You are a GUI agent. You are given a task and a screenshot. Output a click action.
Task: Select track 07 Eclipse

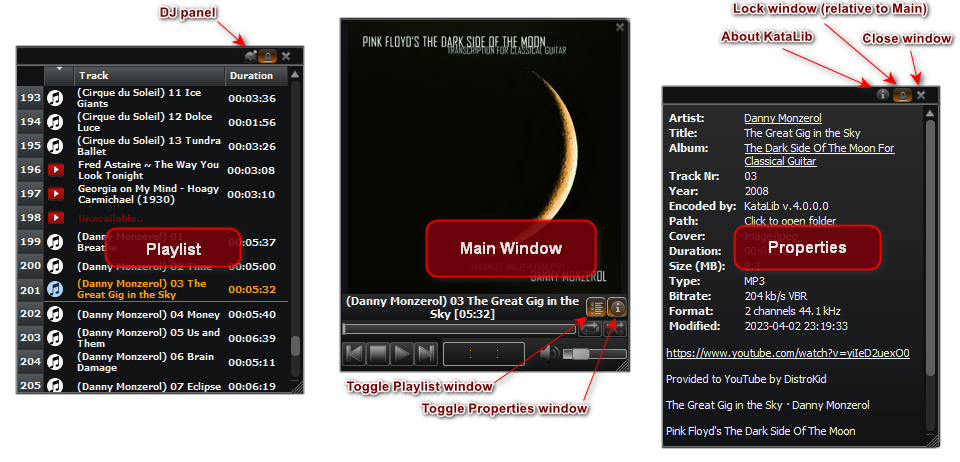coord(148,386)
